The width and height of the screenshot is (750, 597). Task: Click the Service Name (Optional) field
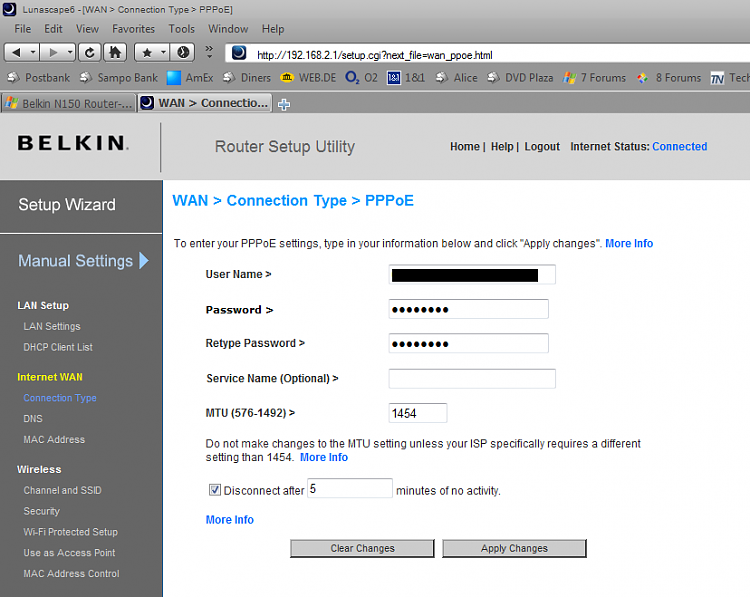(x=472, y=378)
